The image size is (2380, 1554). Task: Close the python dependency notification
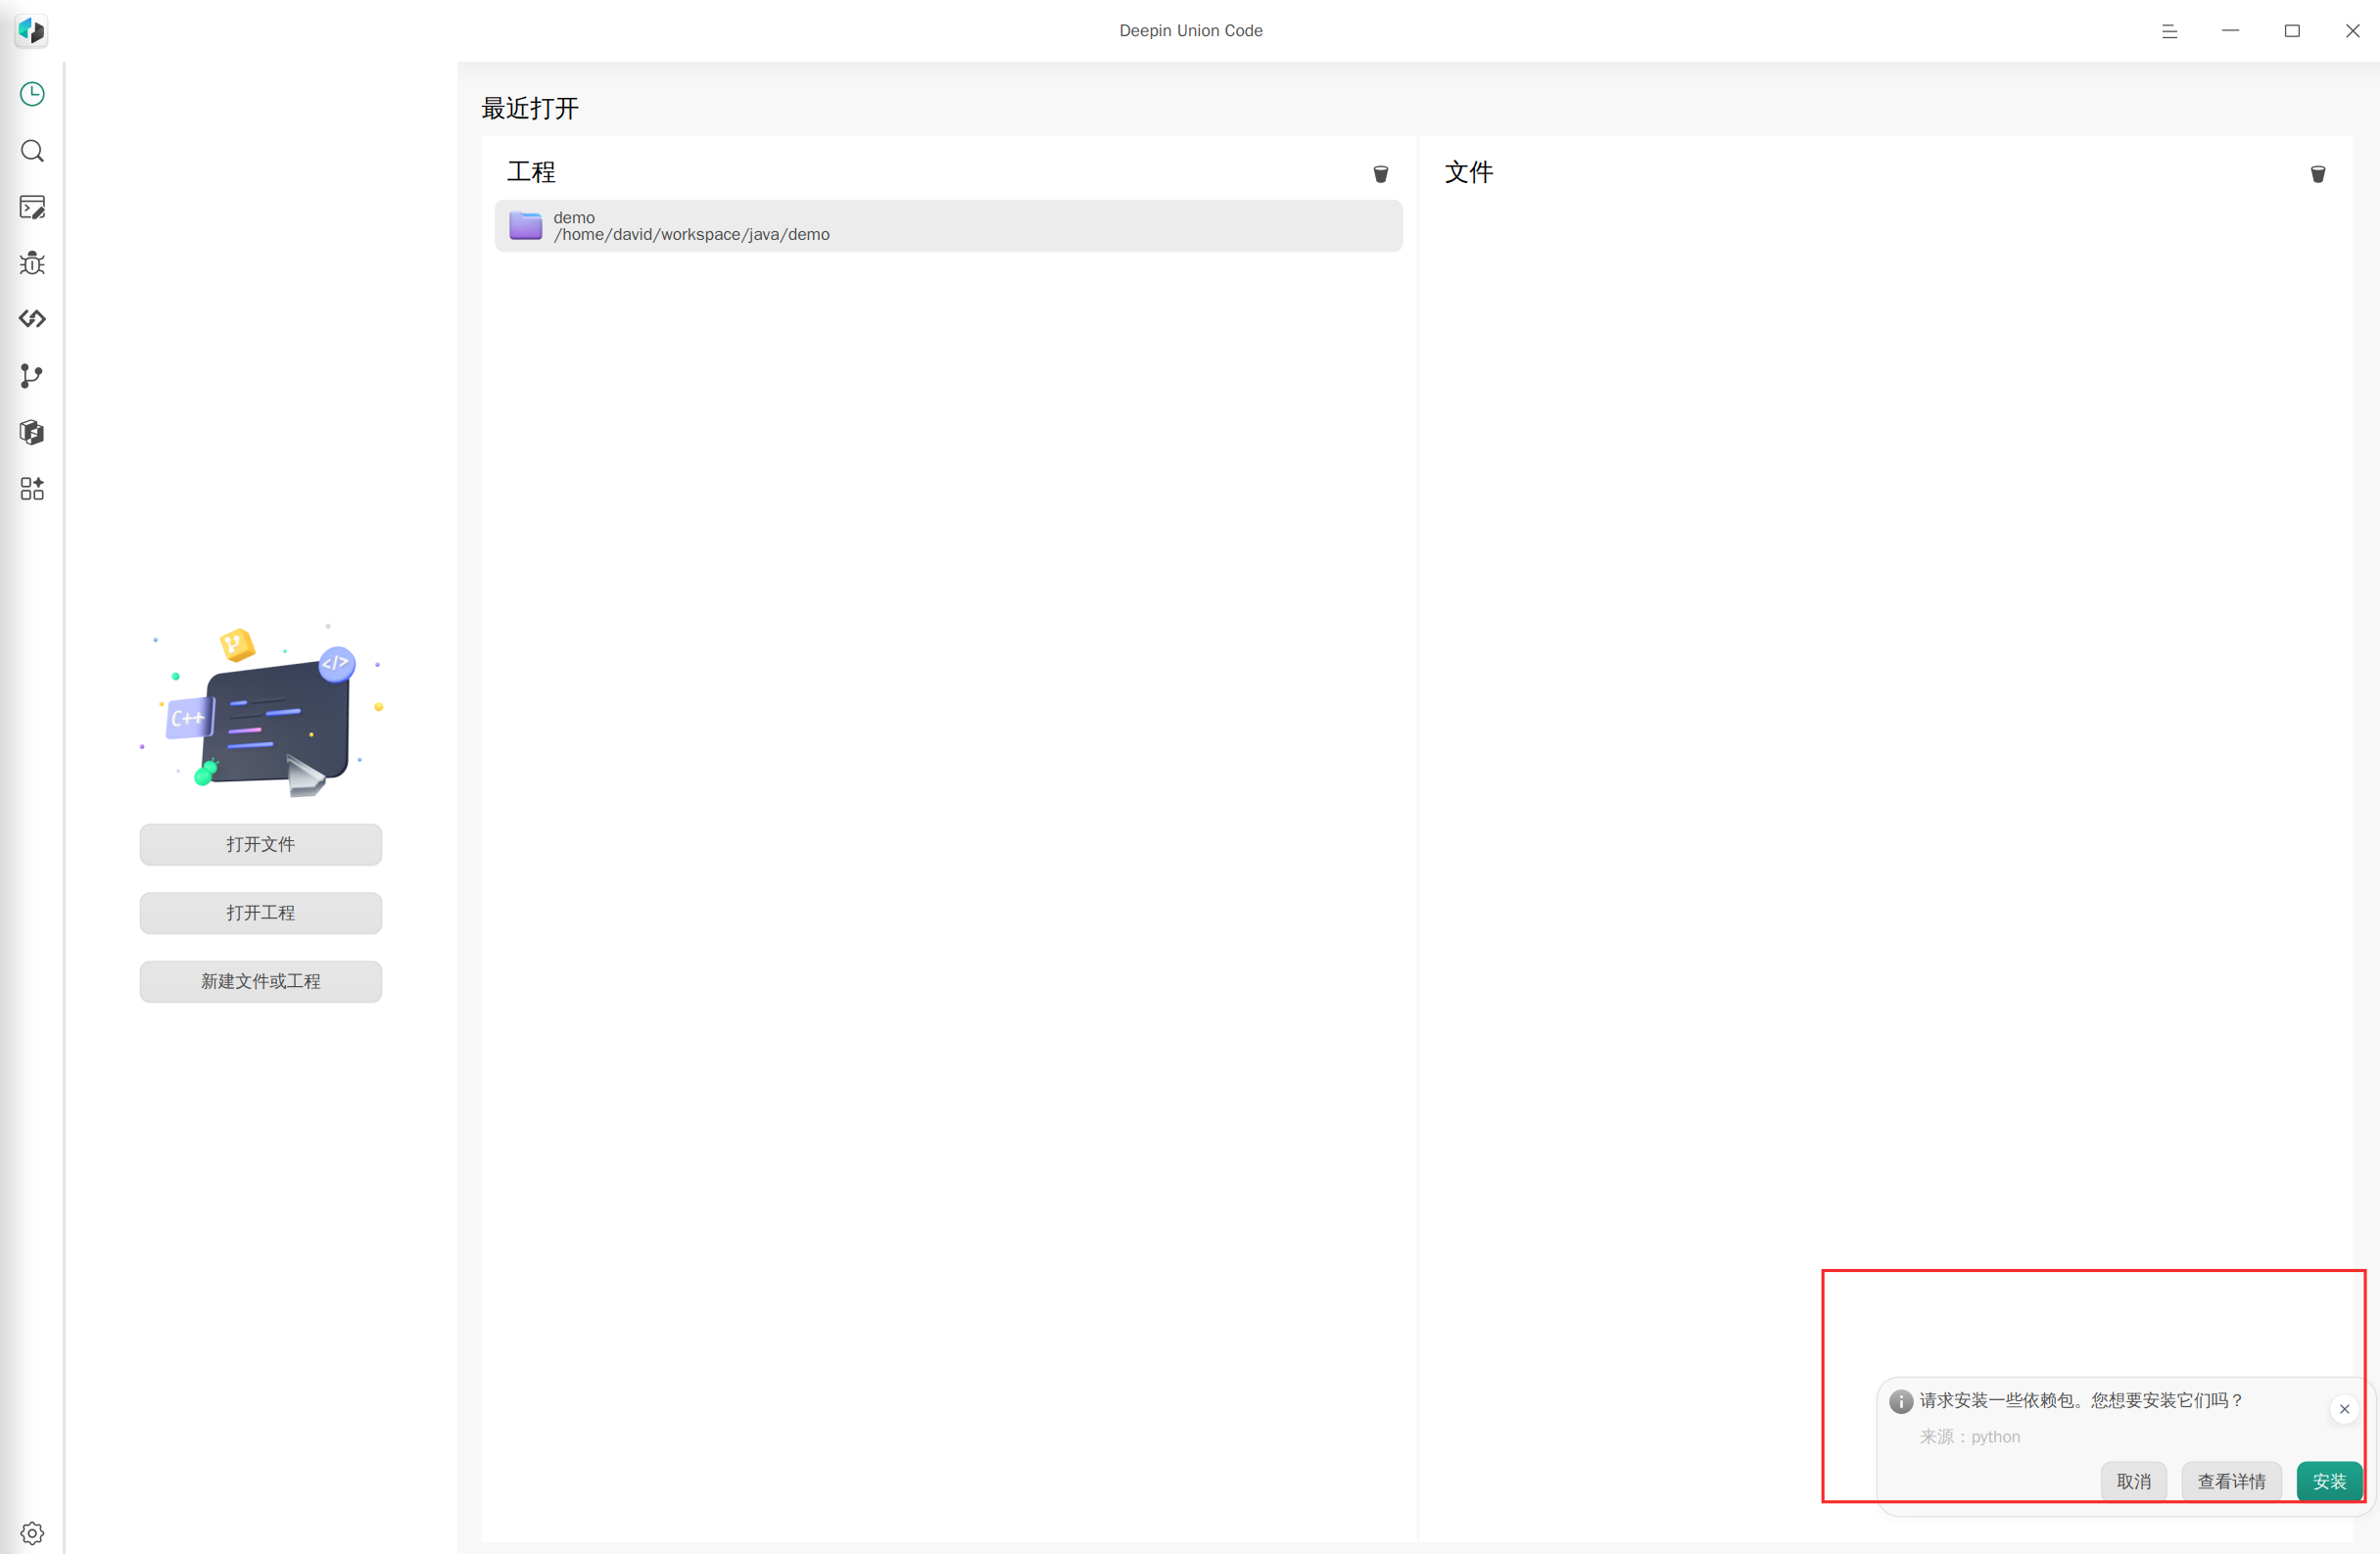[x=2345, y=1409]
